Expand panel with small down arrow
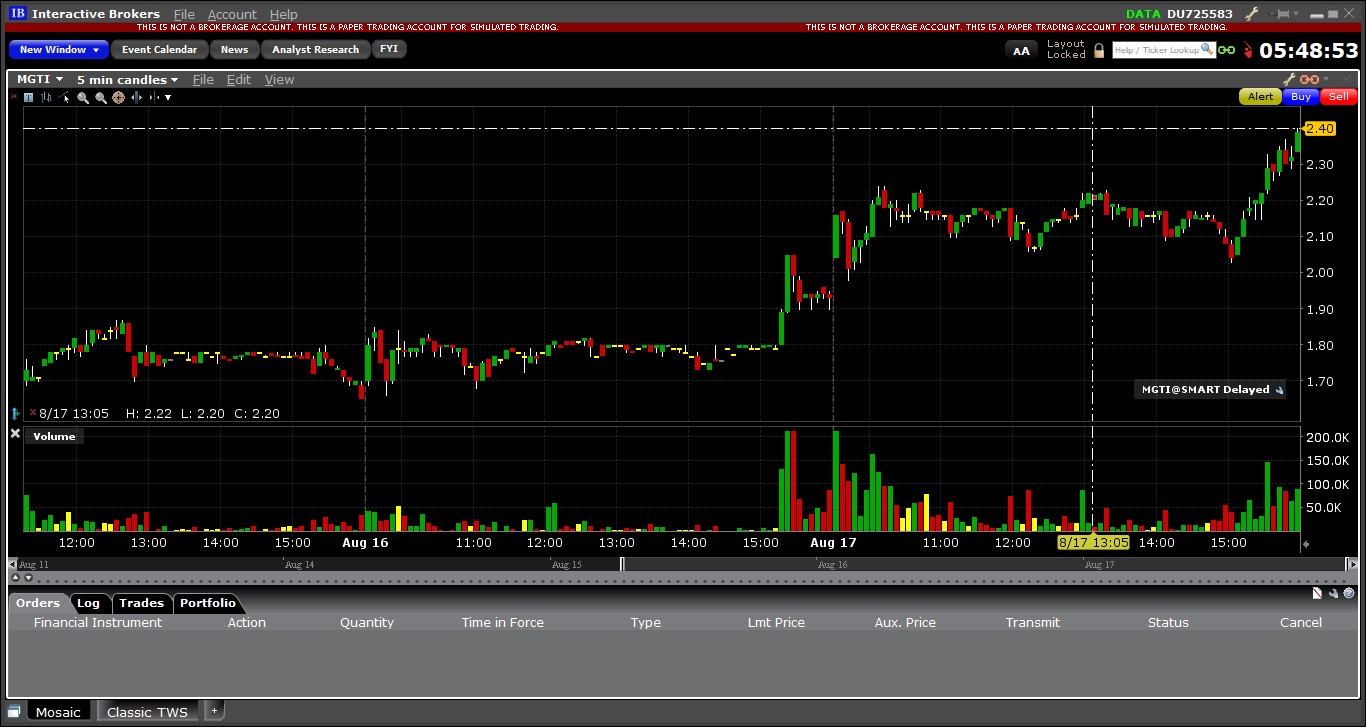The width and height of the screenshot is (1366, 727). click(x=26, y=578)
